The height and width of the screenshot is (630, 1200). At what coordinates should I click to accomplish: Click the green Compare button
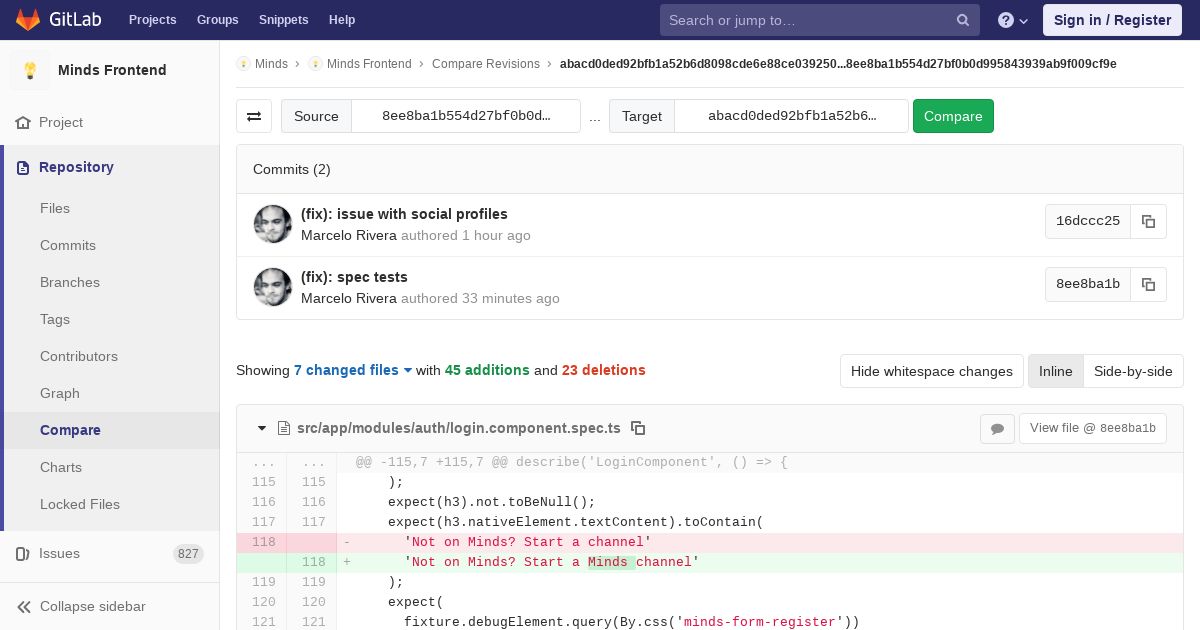click(x=953, y=116)
